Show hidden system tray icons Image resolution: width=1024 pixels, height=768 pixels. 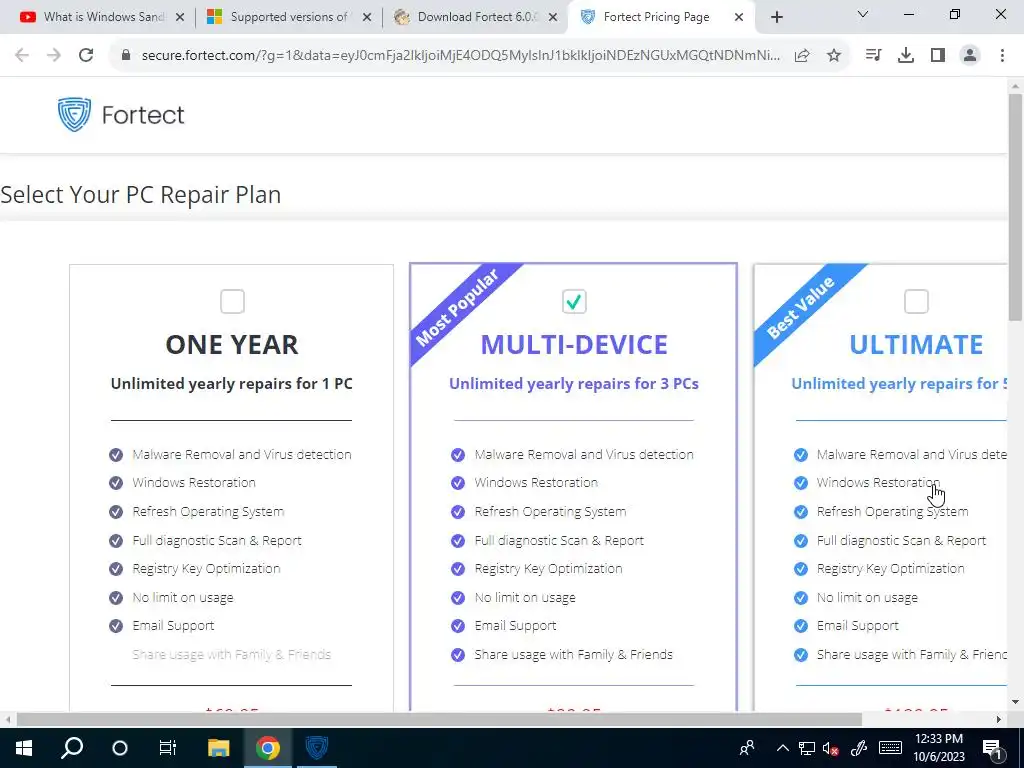pos(782,748)
